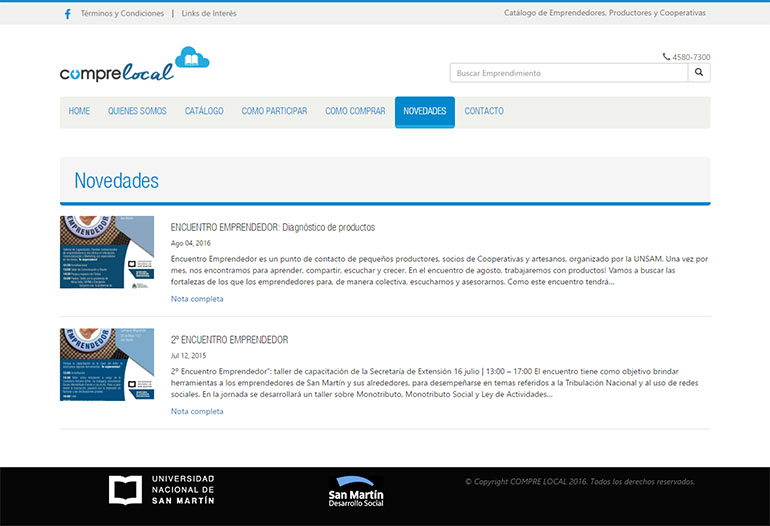The width and height of the screenshot is (770, 526).
Task: Click the phone icon beside 4580-7300
Action: point(666,56)
